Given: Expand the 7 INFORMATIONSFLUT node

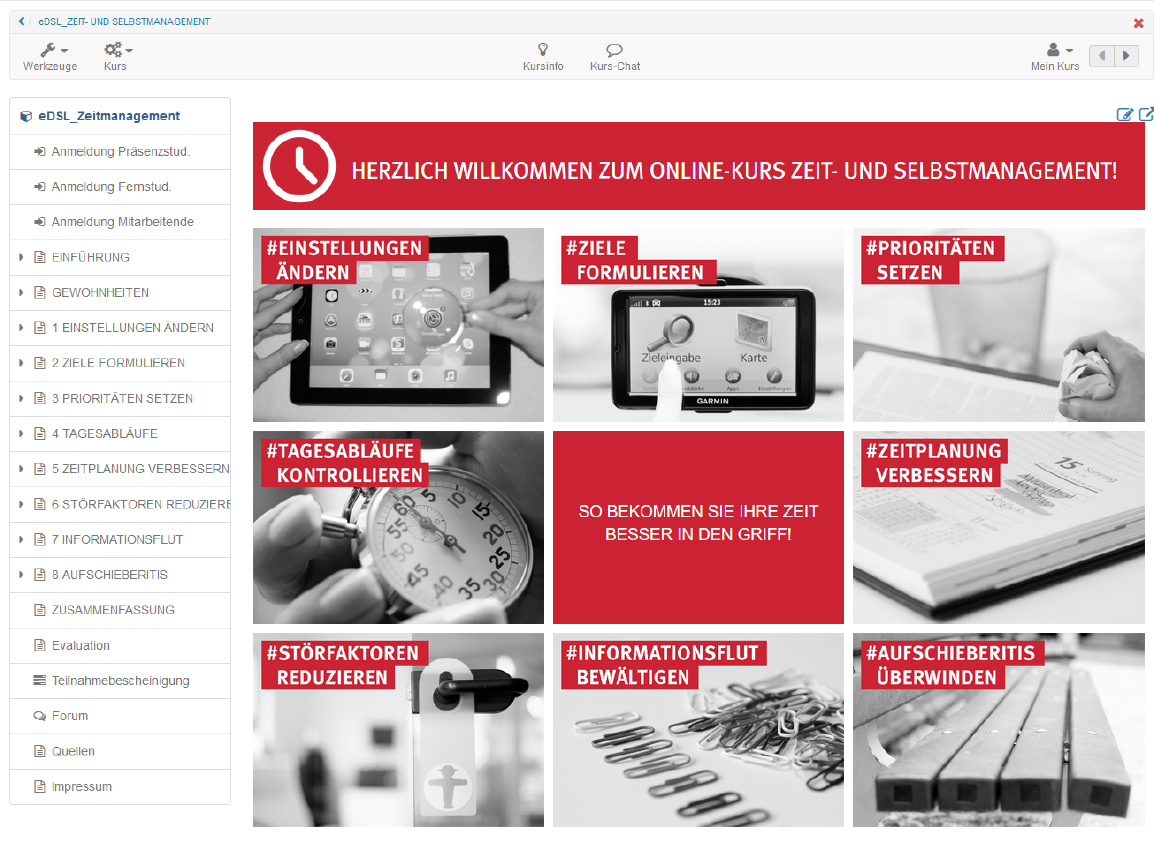Looking at the screenshot, I should pos(21,540).
